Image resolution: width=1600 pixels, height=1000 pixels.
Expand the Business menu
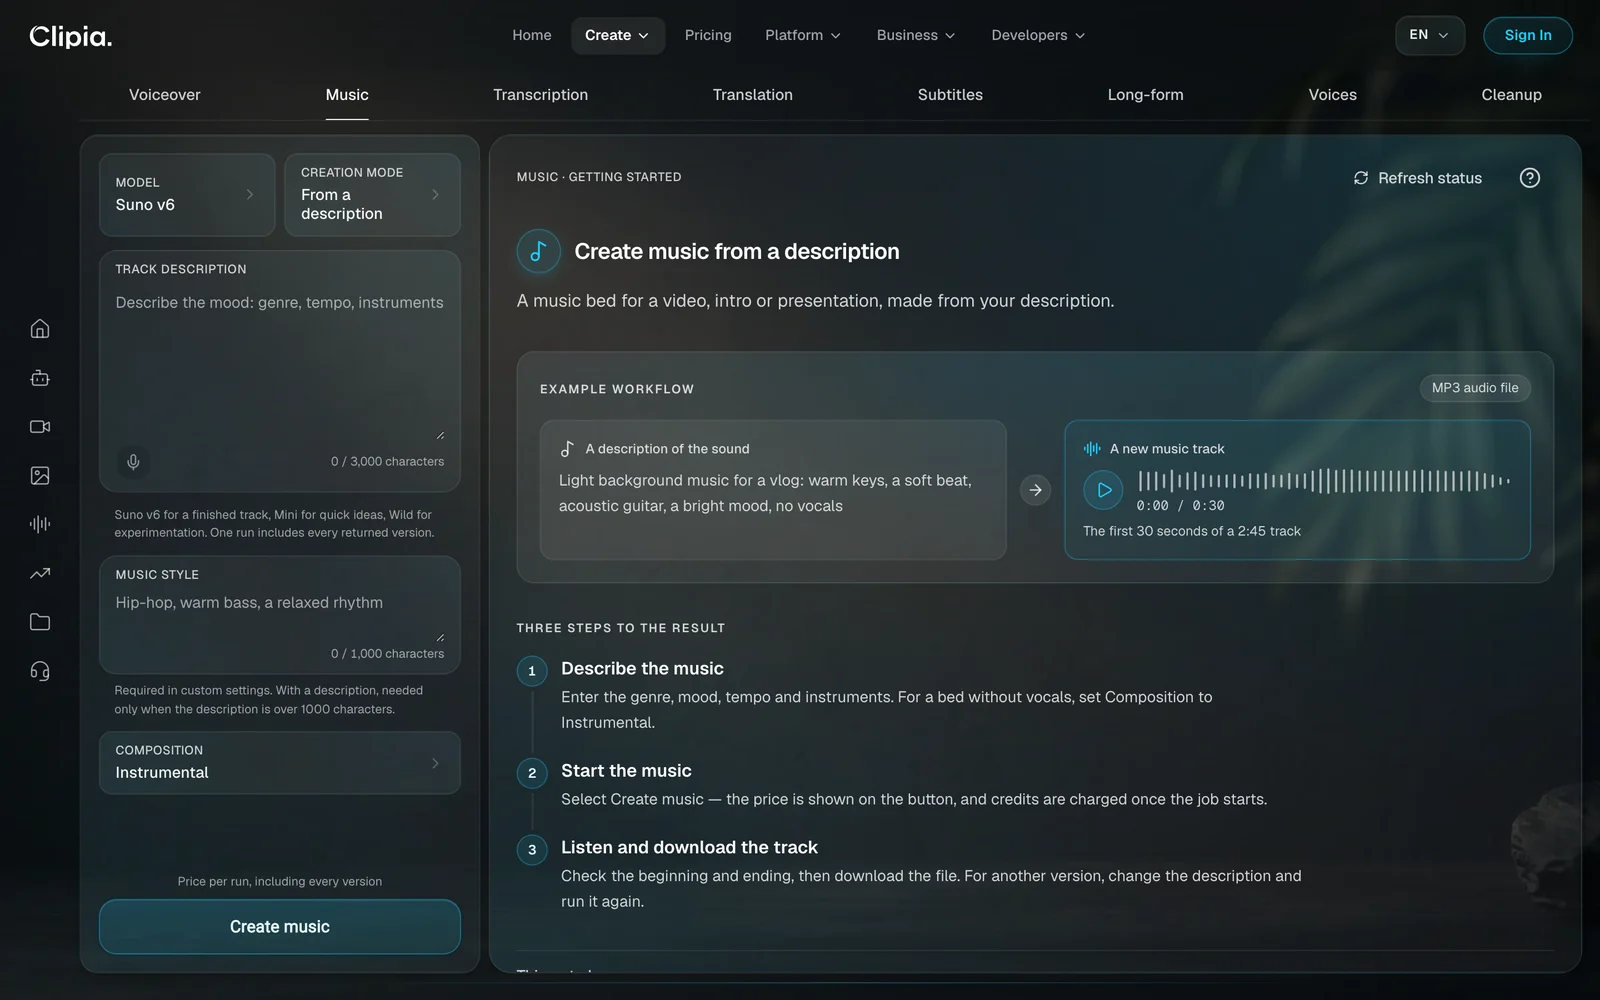click(916, 35)
